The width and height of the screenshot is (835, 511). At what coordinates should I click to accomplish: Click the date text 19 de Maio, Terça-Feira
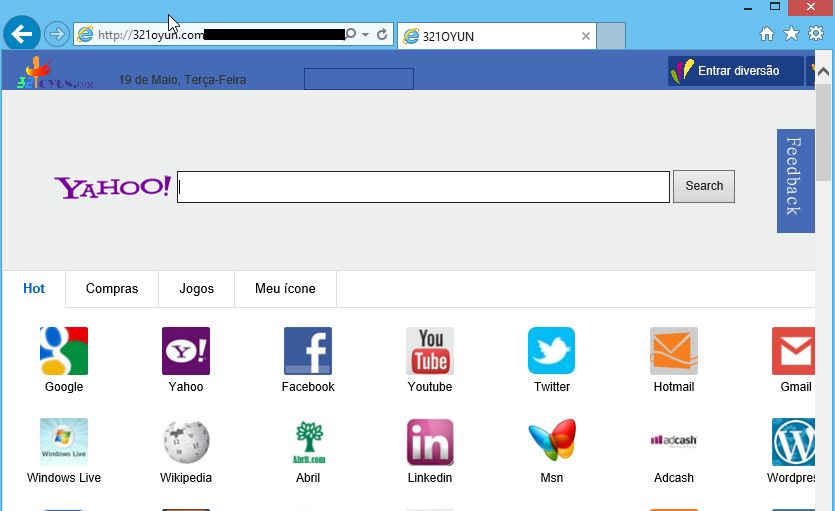(182, 80)
